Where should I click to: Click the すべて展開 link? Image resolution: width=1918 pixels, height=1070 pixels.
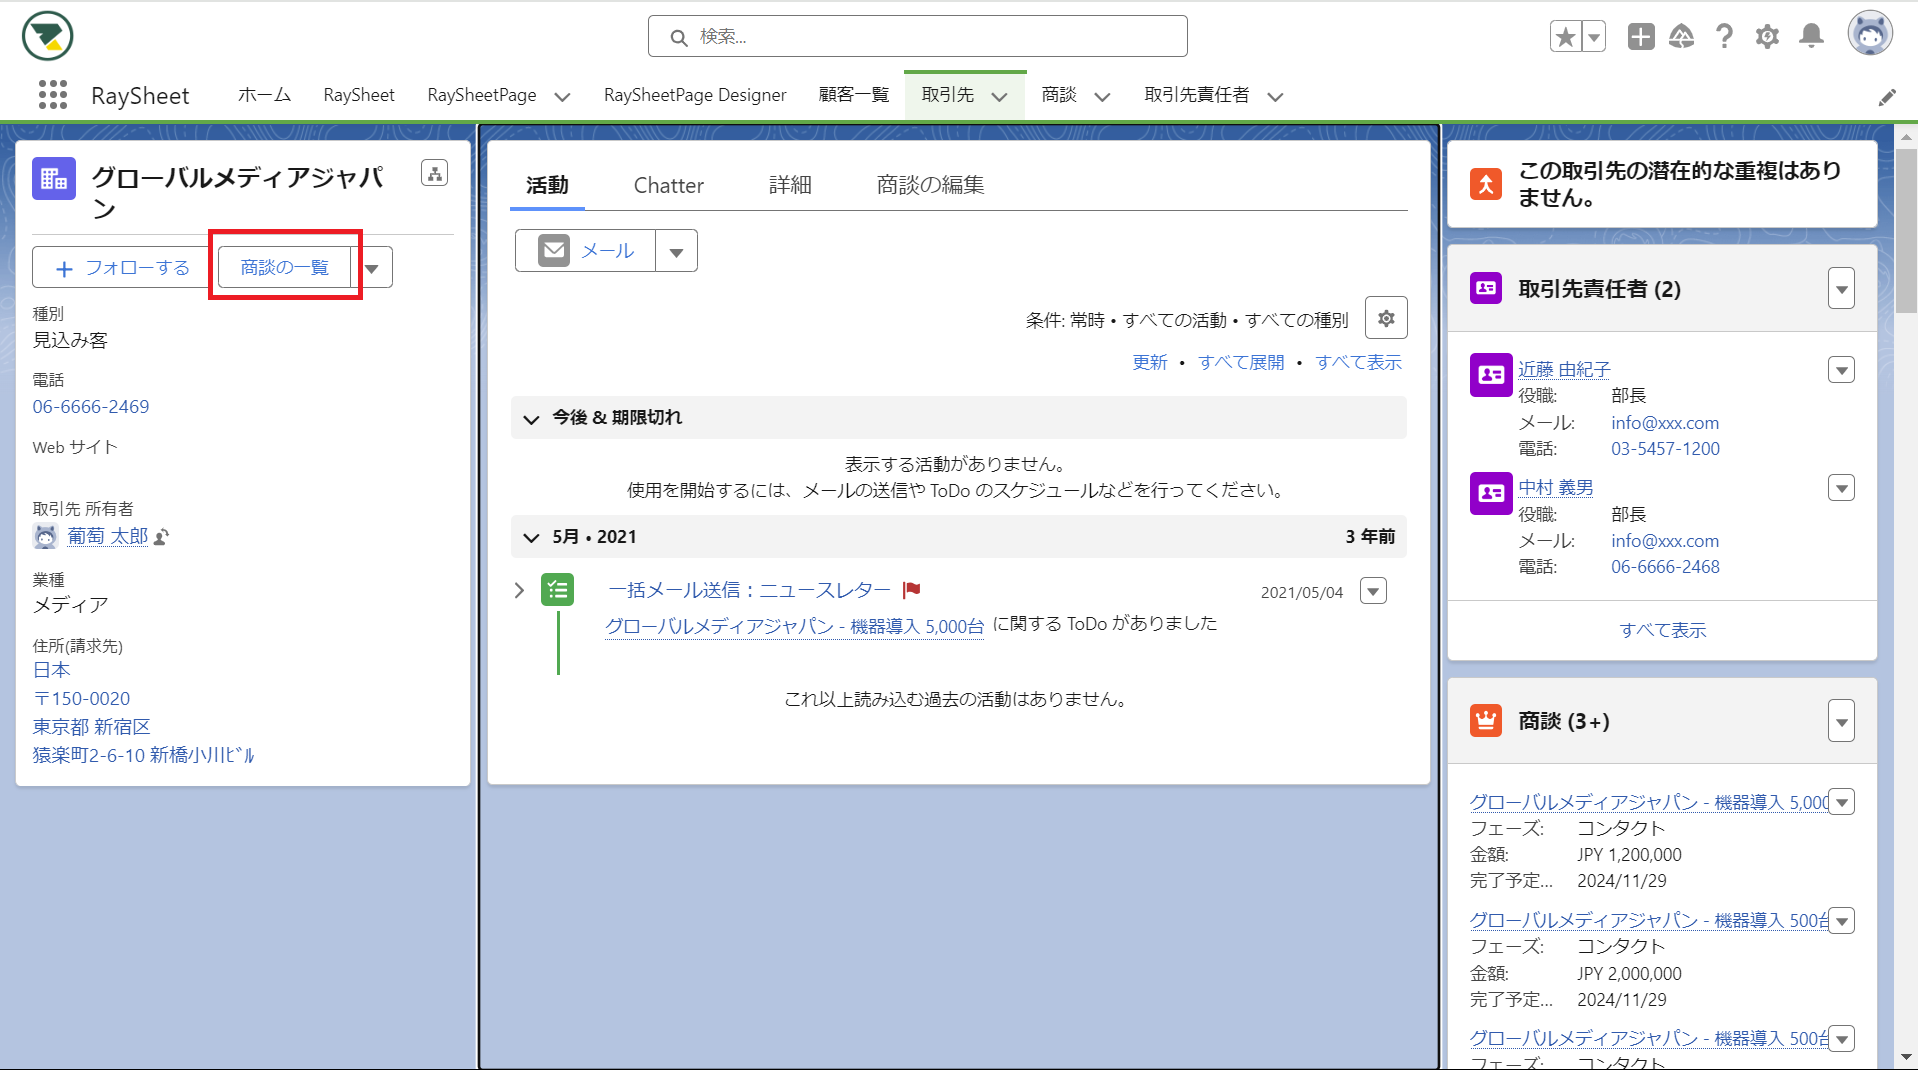[1241, 362]
